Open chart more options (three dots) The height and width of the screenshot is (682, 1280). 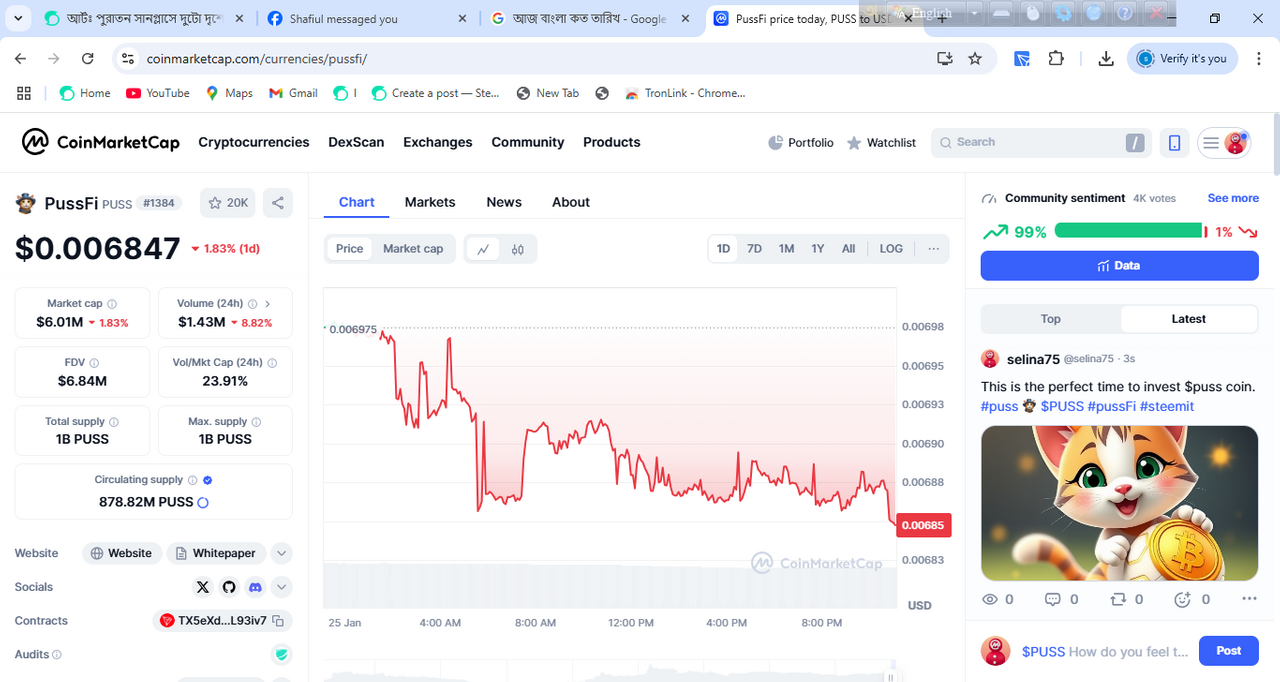pyautogui.click(x=934, y=249)
